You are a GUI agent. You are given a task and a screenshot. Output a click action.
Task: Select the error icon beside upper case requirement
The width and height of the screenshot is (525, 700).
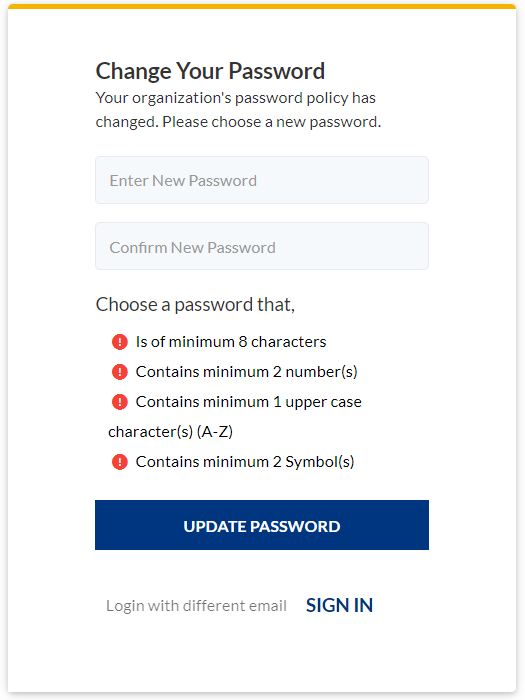click(x=120, y=402)
